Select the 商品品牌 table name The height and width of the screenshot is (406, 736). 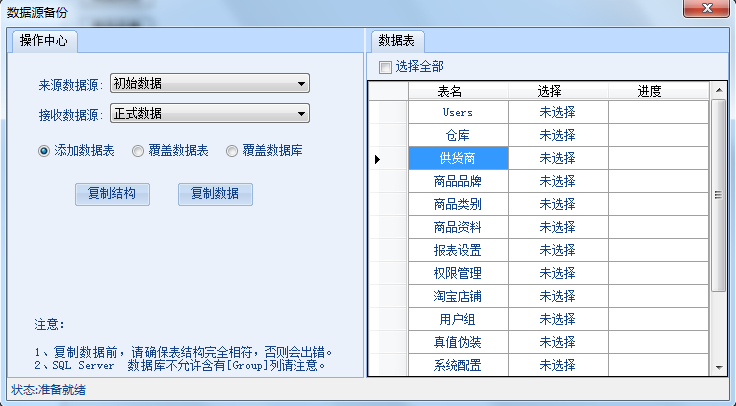point(458,181)
